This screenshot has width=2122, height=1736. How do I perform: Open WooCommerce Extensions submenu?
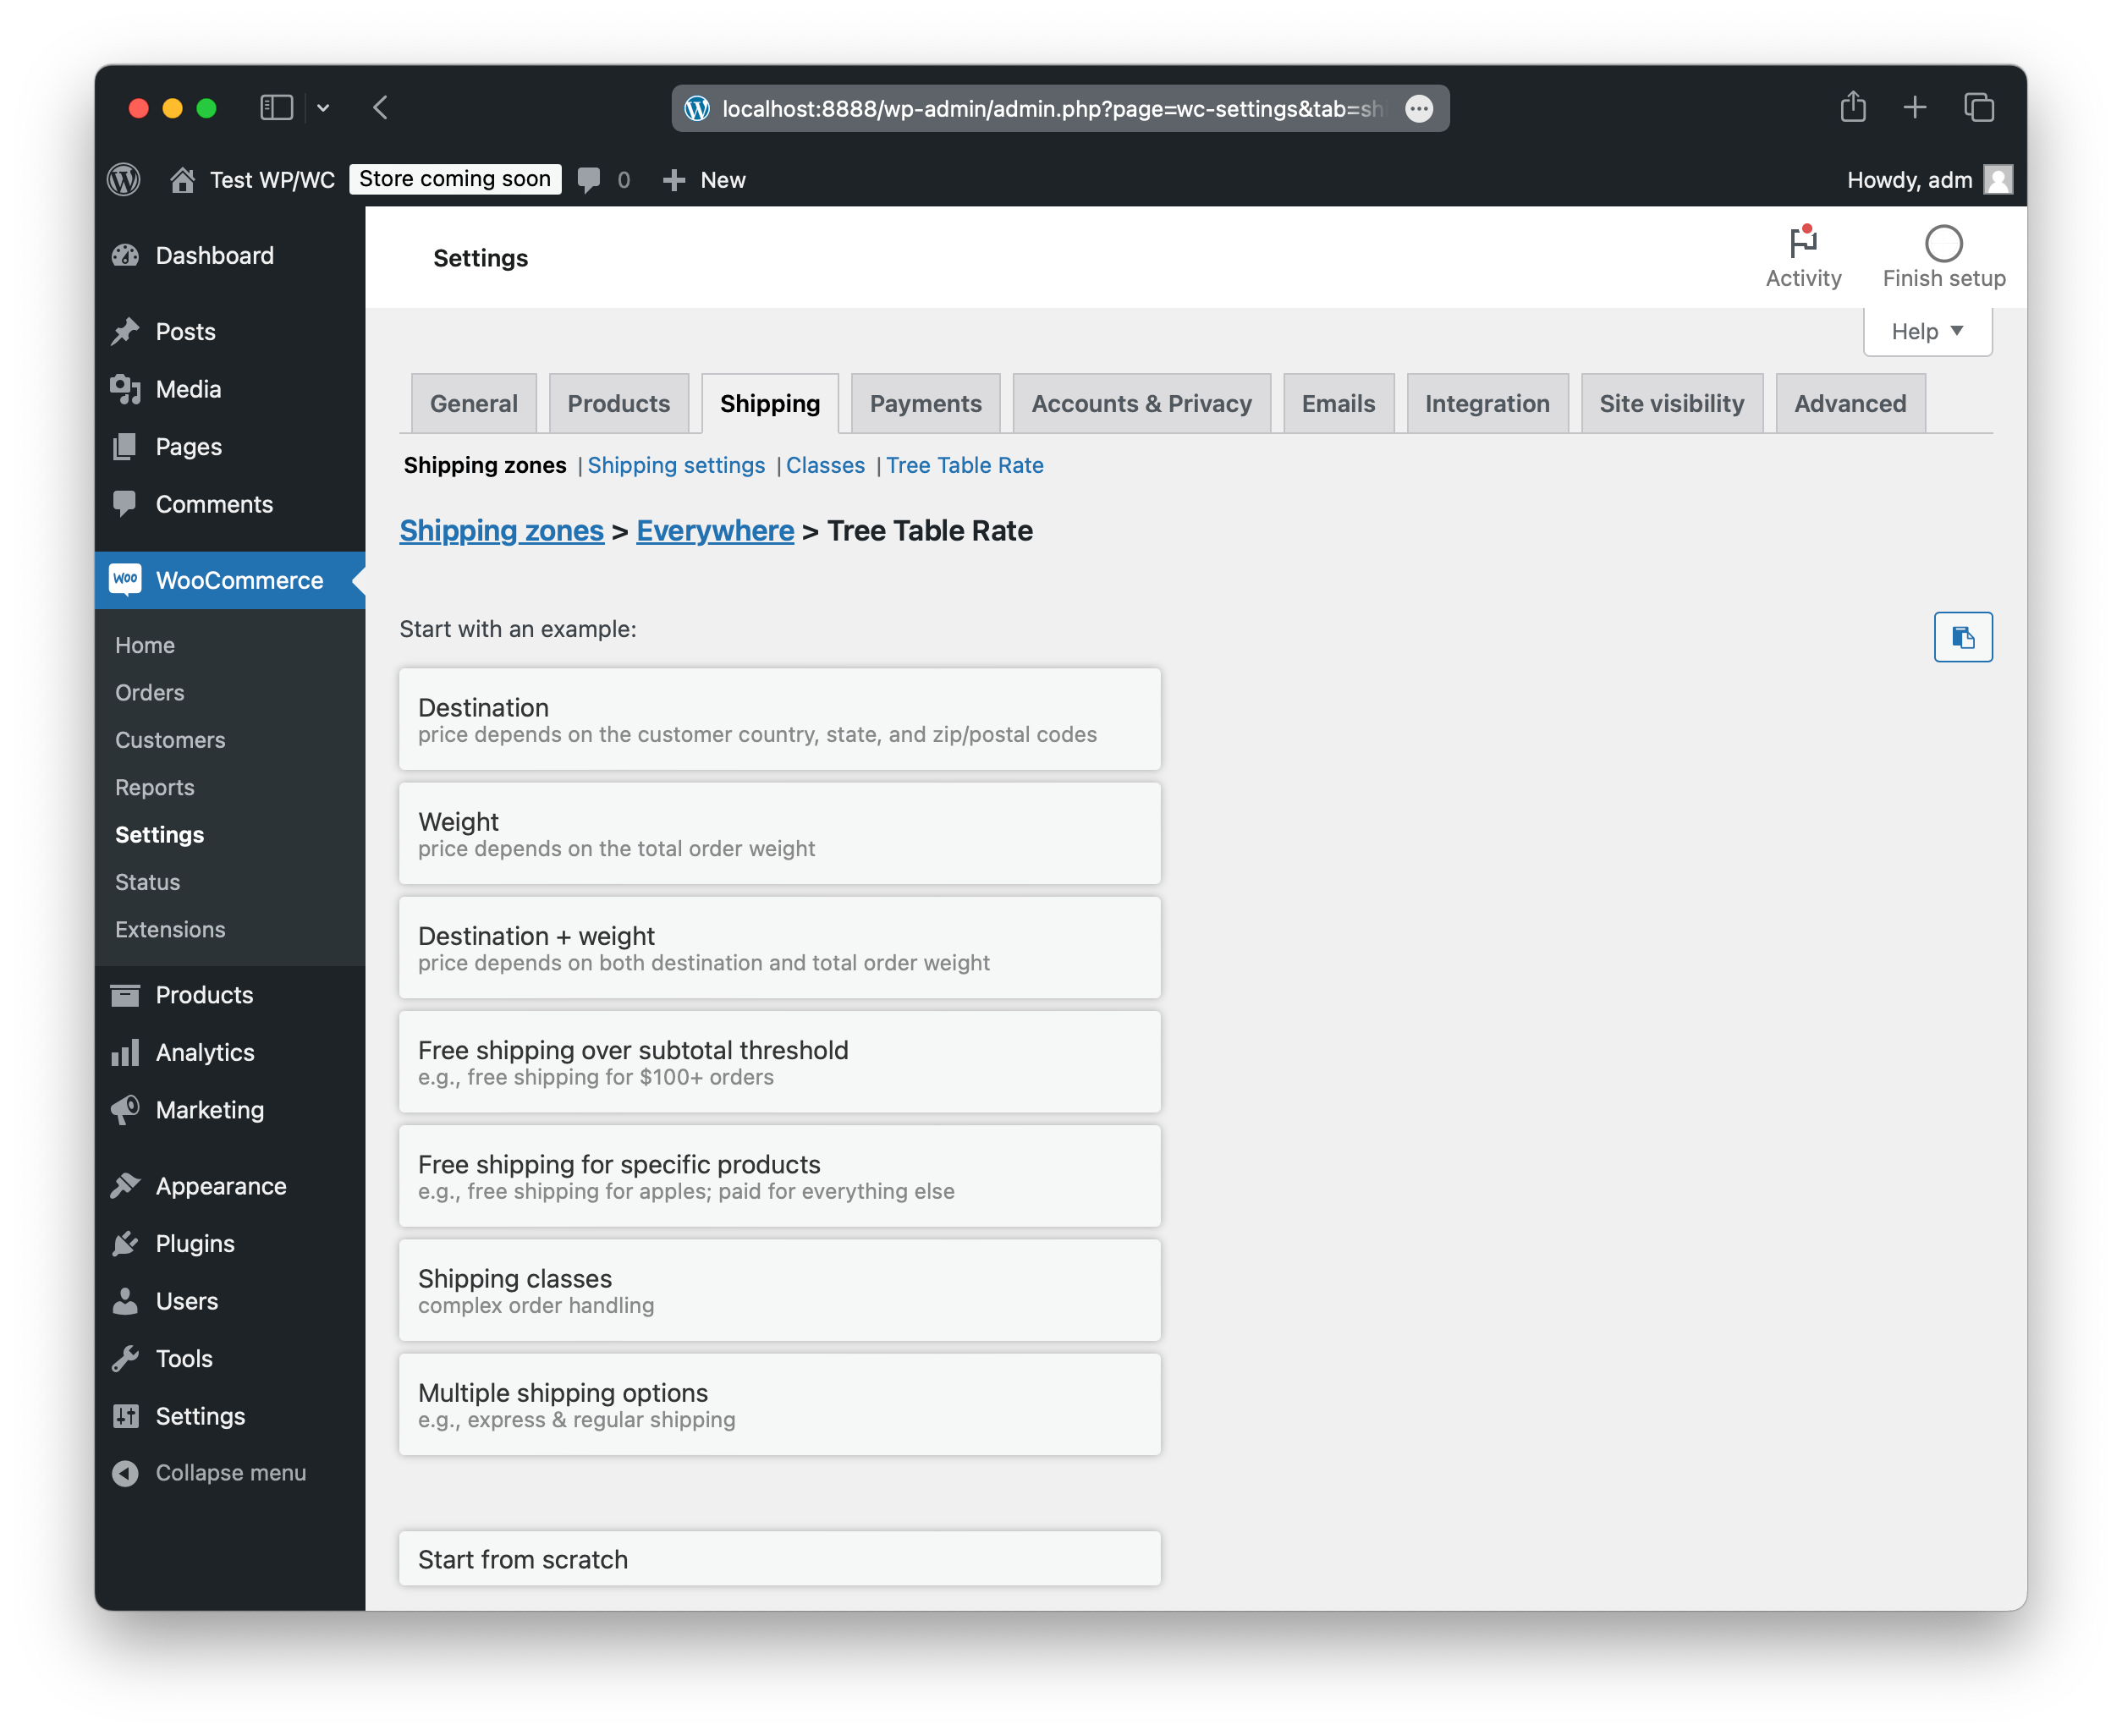click(170, 930)
